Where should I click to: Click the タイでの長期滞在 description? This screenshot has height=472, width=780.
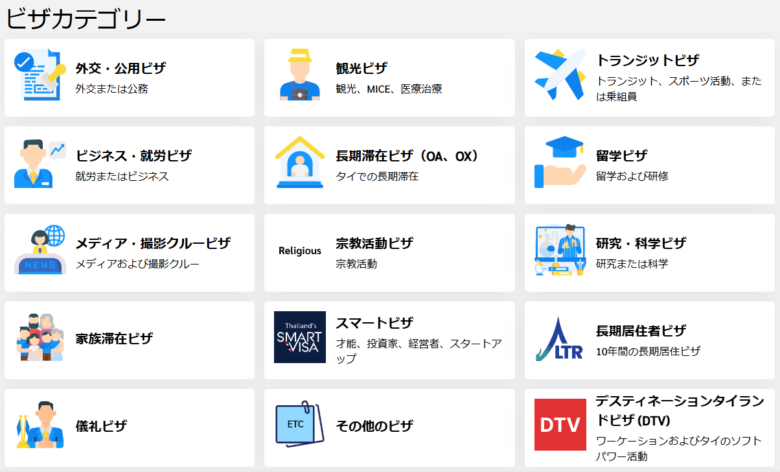377,177
